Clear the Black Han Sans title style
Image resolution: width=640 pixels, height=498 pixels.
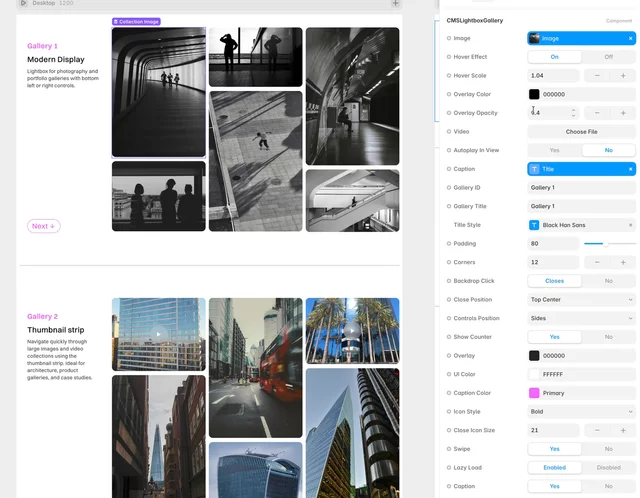[630, 225]
